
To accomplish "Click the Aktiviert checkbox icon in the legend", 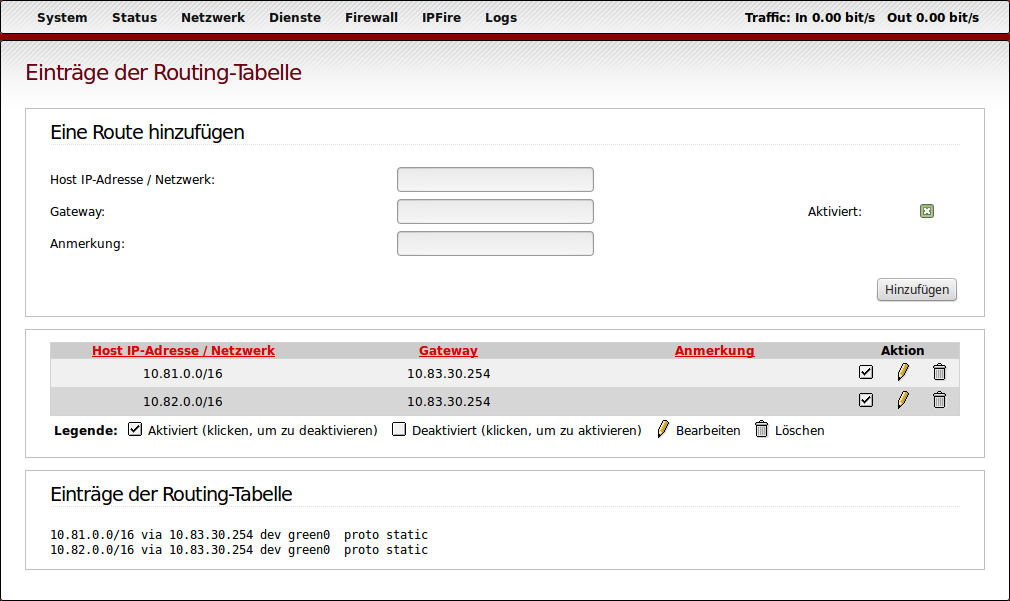I will 134,429.
